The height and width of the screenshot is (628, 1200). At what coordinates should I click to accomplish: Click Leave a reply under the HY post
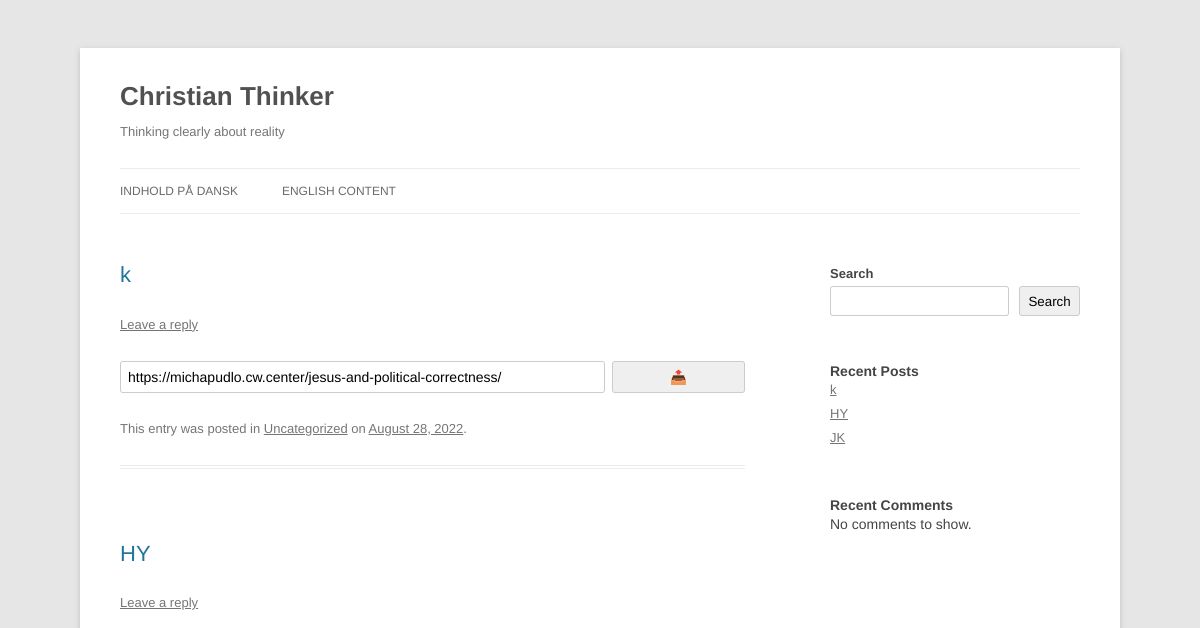(x=159, y=603)
